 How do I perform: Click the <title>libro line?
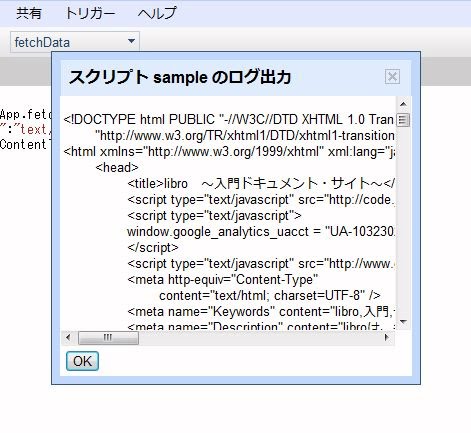(x=261, y=183)
